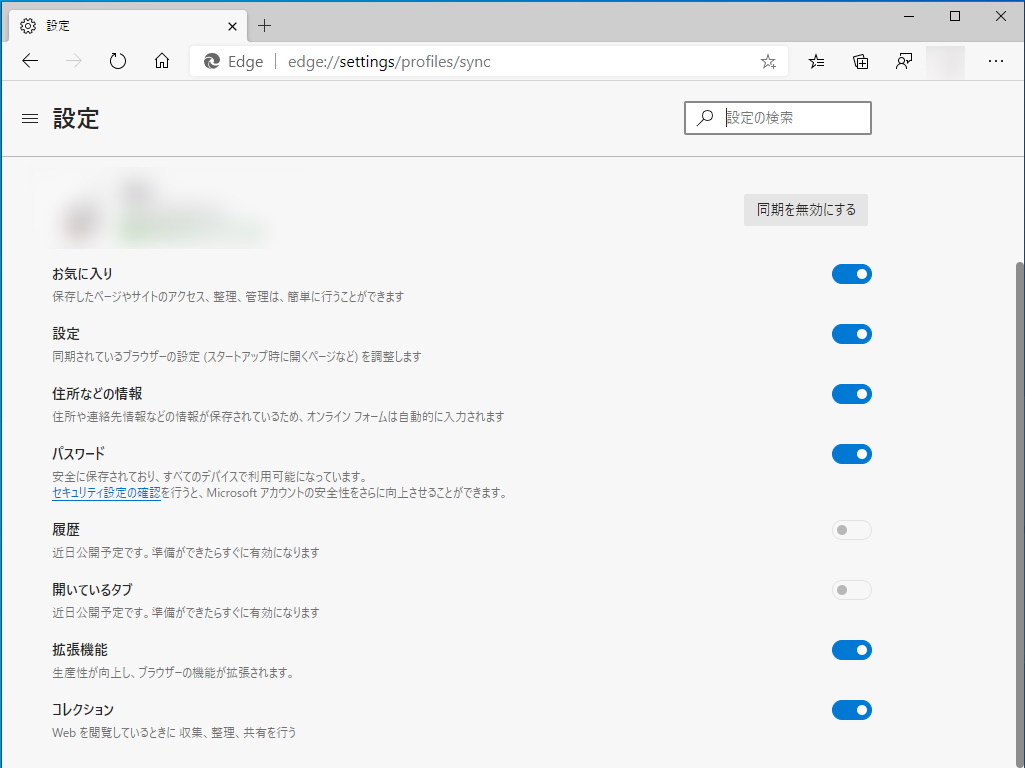Open the more options menu

click(x=996, y=61)
